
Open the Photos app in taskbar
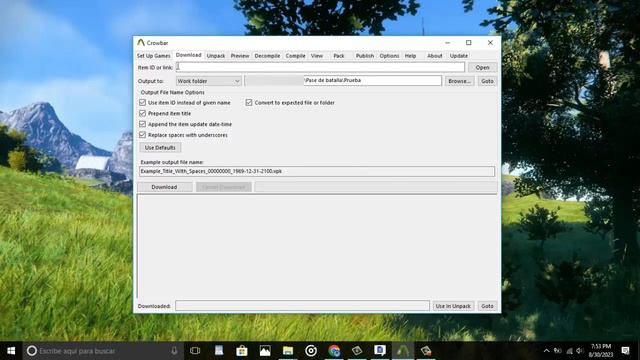coord(265,351)
